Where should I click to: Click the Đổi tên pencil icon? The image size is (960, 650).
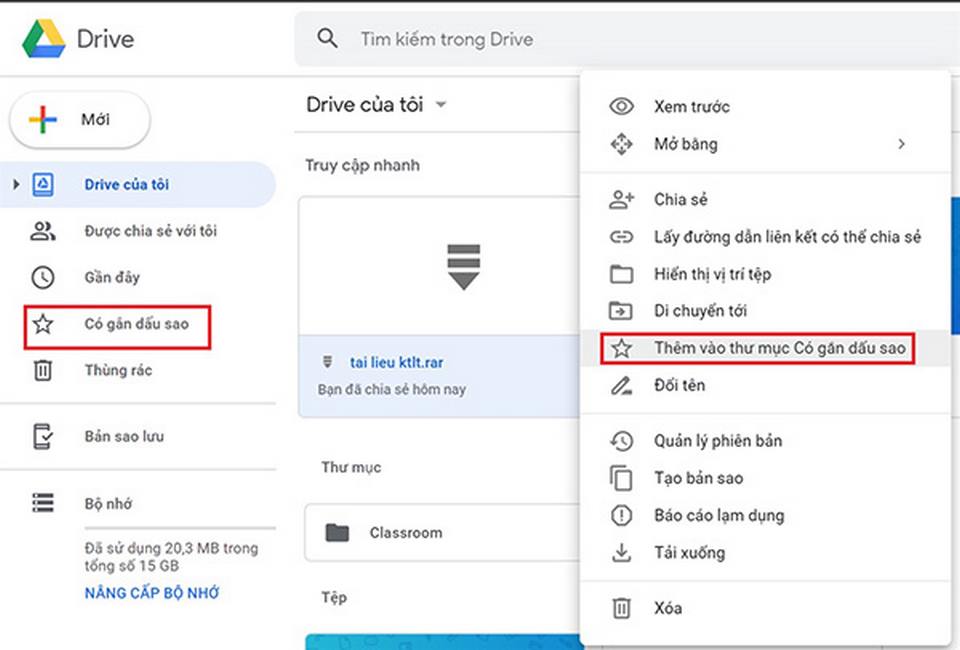(x=621, y=385)
